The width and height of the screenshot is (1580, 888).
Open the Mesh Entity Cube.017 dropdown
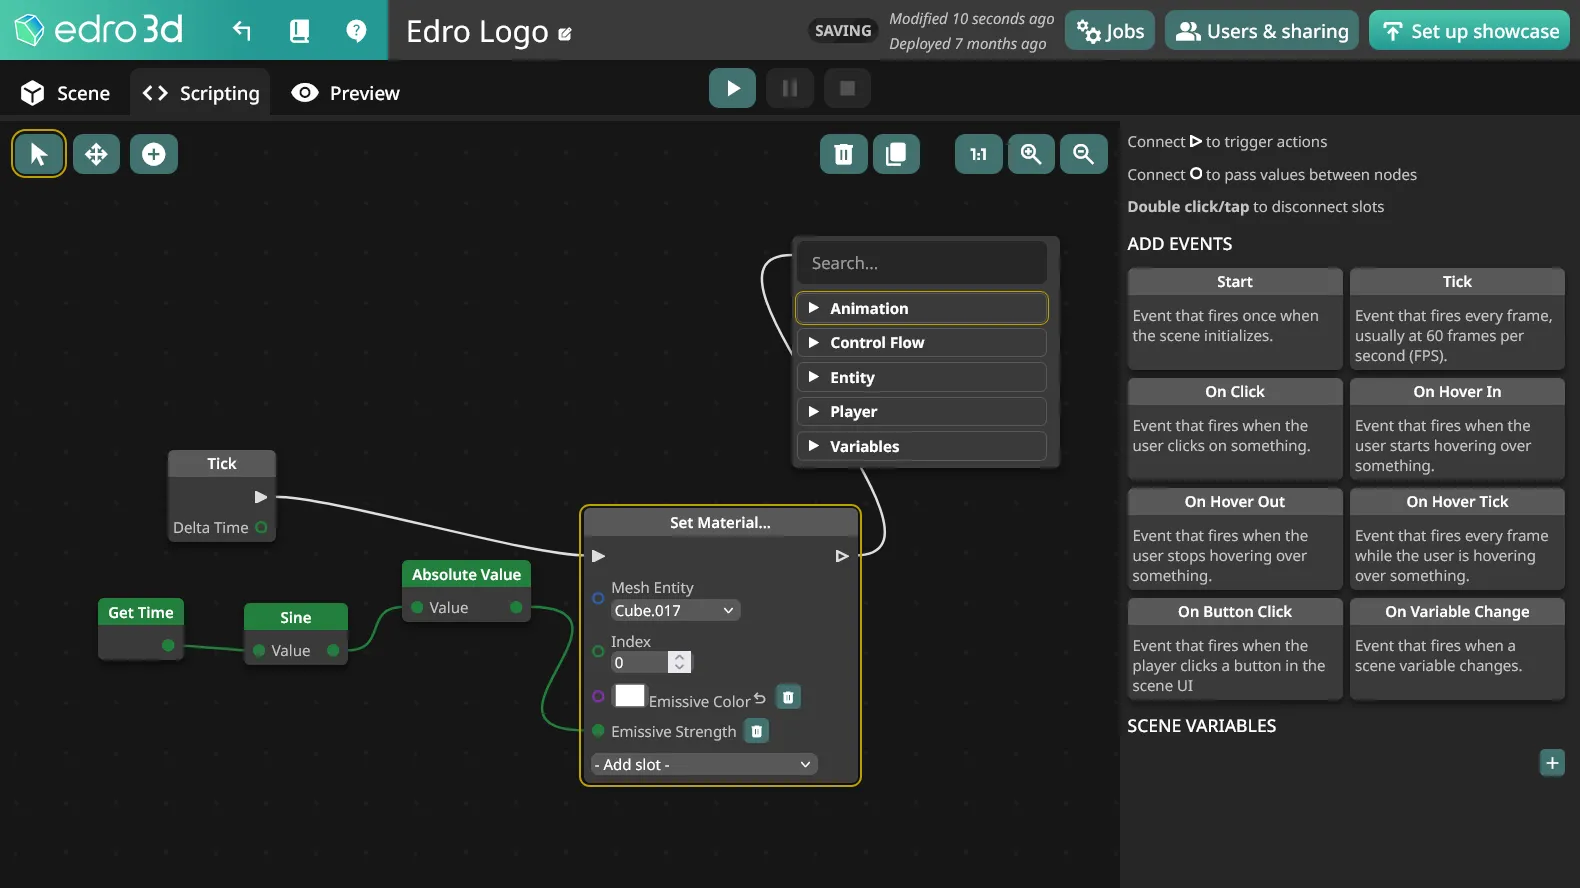tap(675, 610)
